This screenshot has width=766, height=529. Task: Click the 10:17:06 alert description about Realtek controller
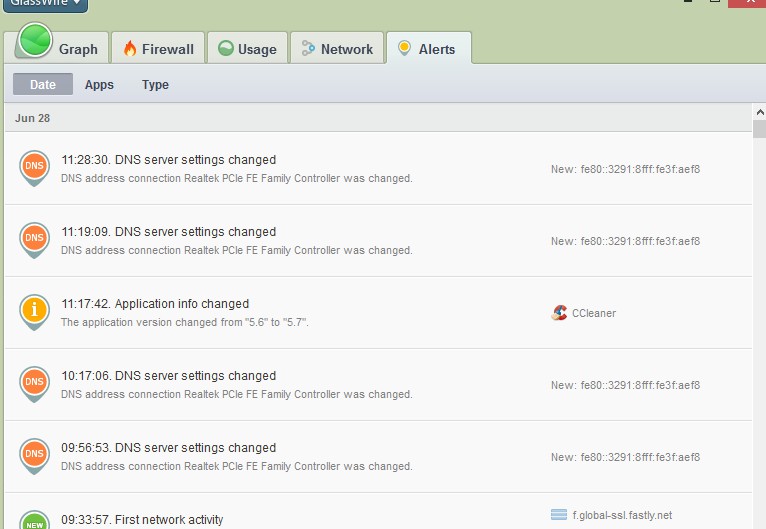pyautogui.click(x=236, y=394)
